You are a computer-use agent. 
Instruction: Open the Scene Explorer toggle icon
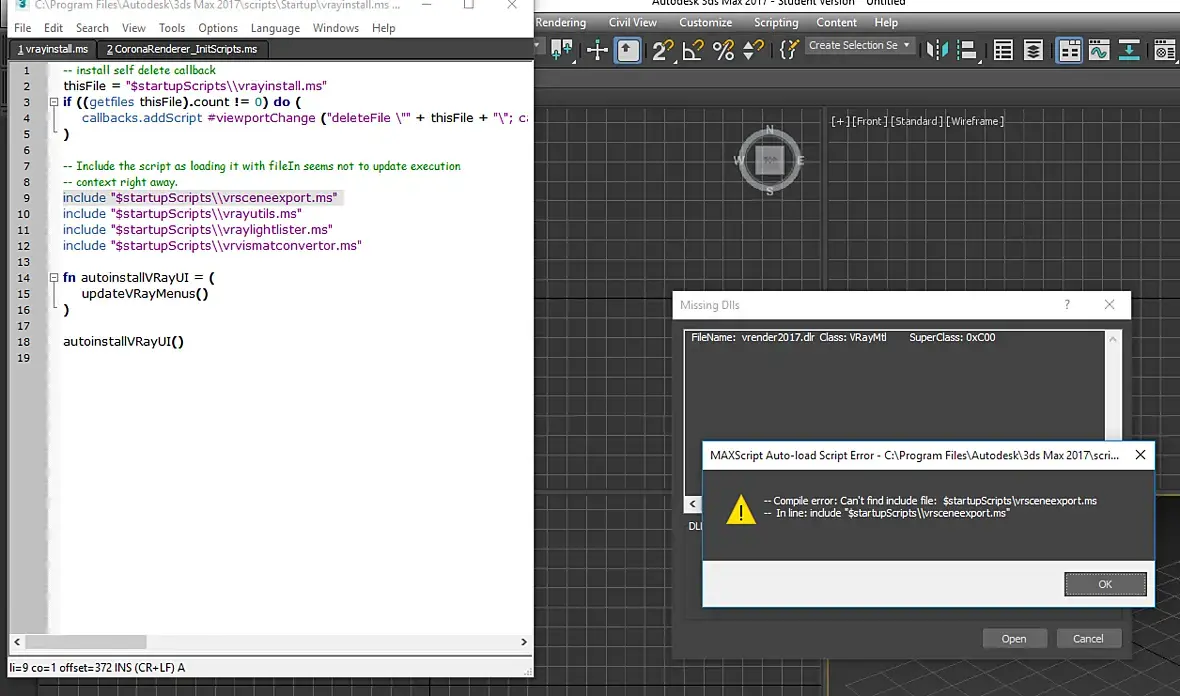pyautogui.click(x=1003, y=50)
